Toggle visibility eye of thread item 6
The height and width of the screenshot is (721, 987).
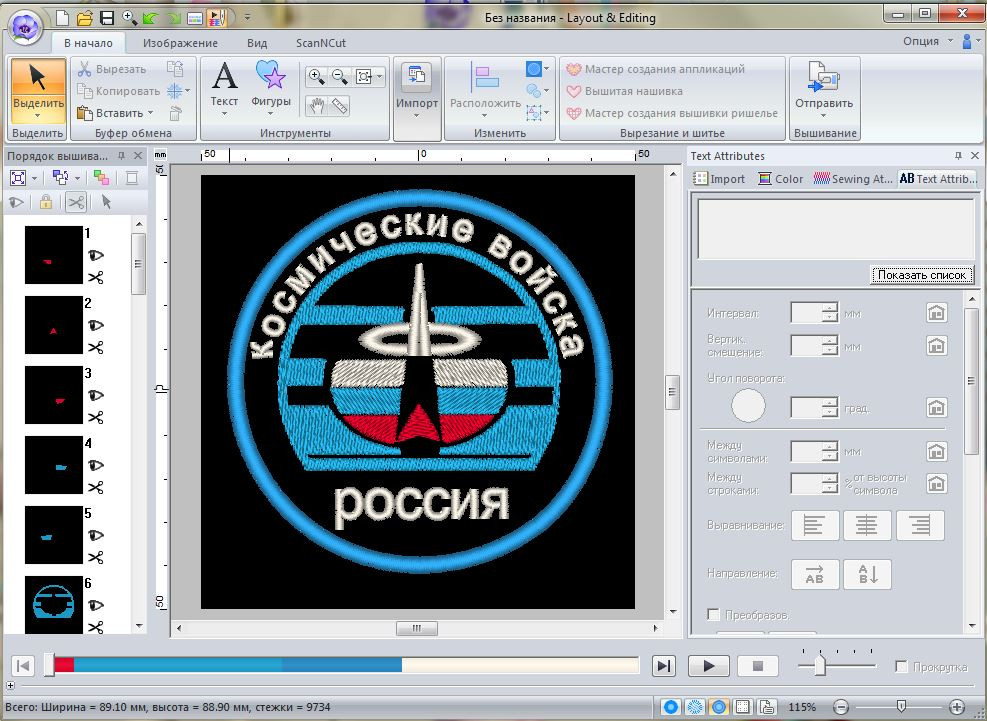[96, 605]
